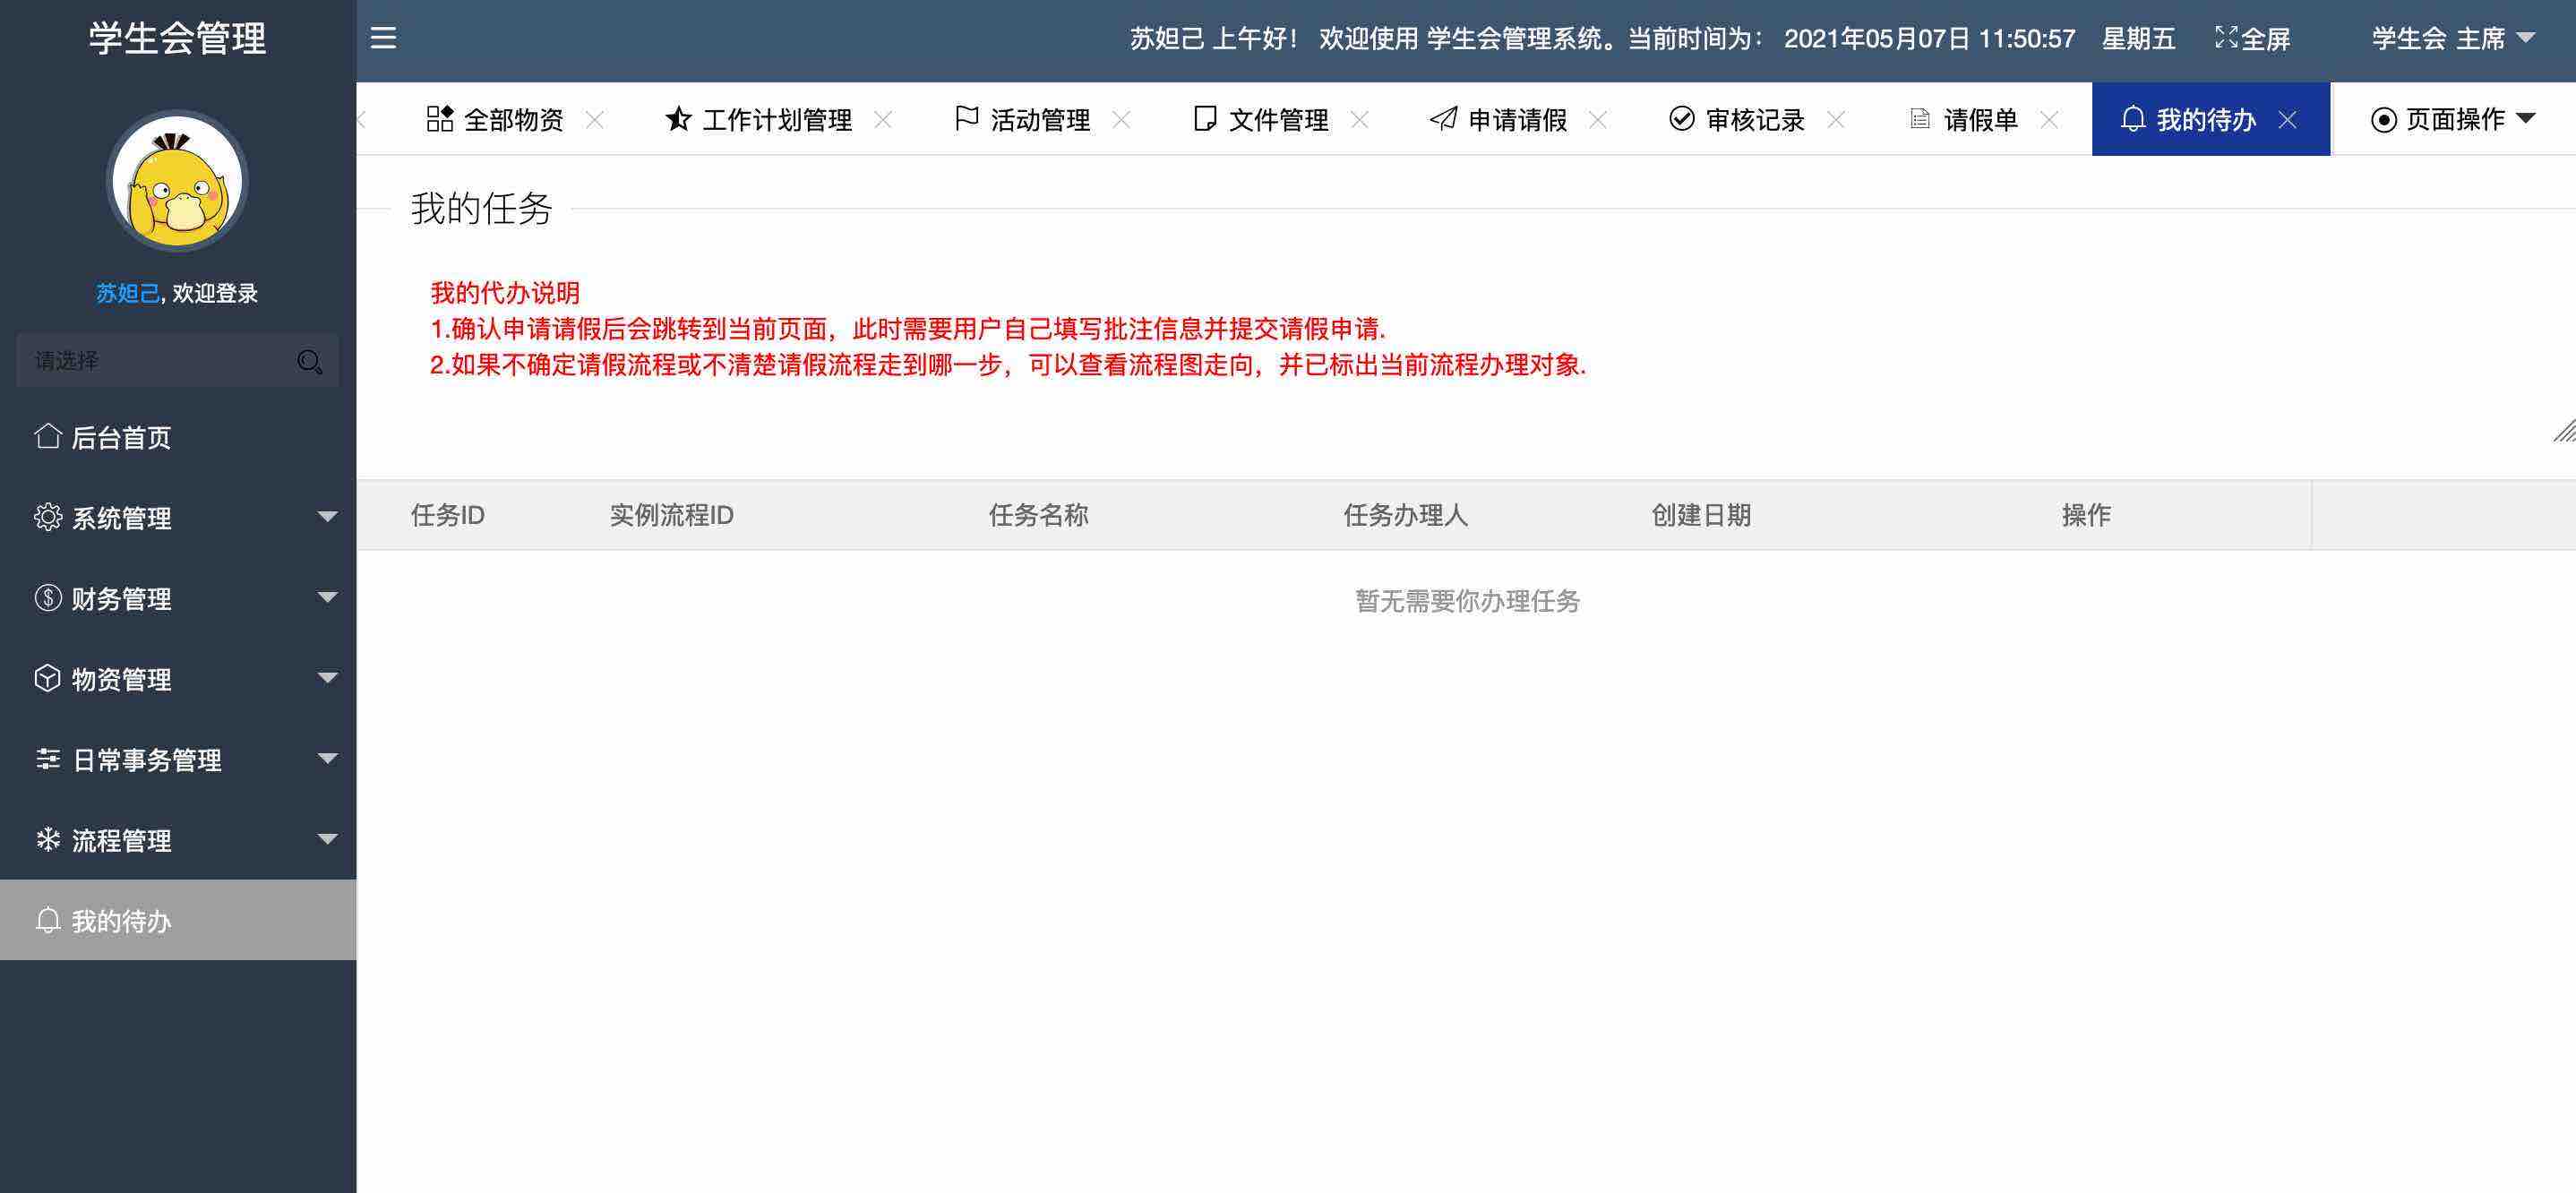Click the left tab-scroll arrow
Screen dimensions: 2576x1193
tap(362, 120)
